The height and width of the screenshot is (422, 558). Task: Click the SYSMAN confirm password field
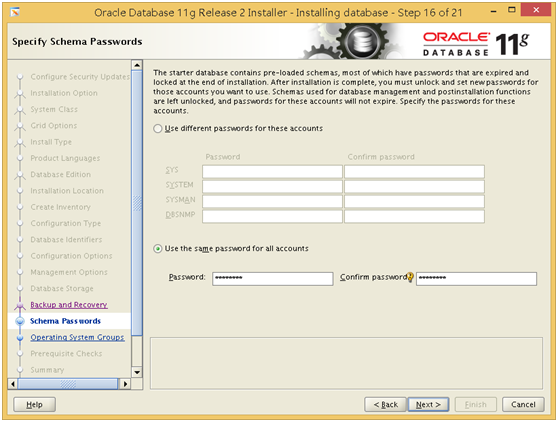[x=414, y=201]
